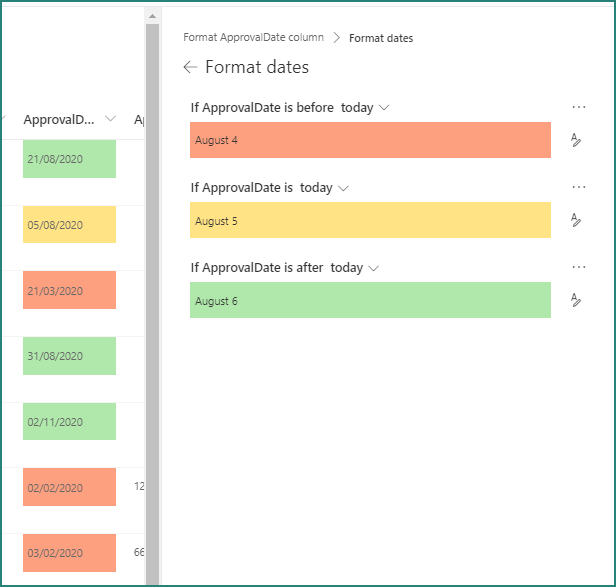Edit style of the green August 6 rule
The width and height of the screenshot is (616, 587).
click(576, 300)
